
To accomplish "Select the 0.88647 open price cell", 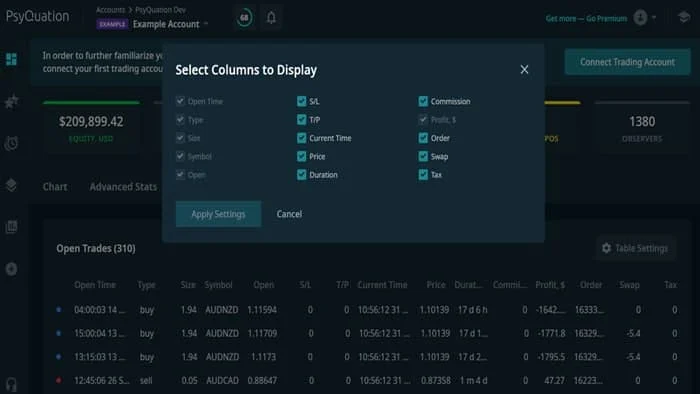I will 262,381.
